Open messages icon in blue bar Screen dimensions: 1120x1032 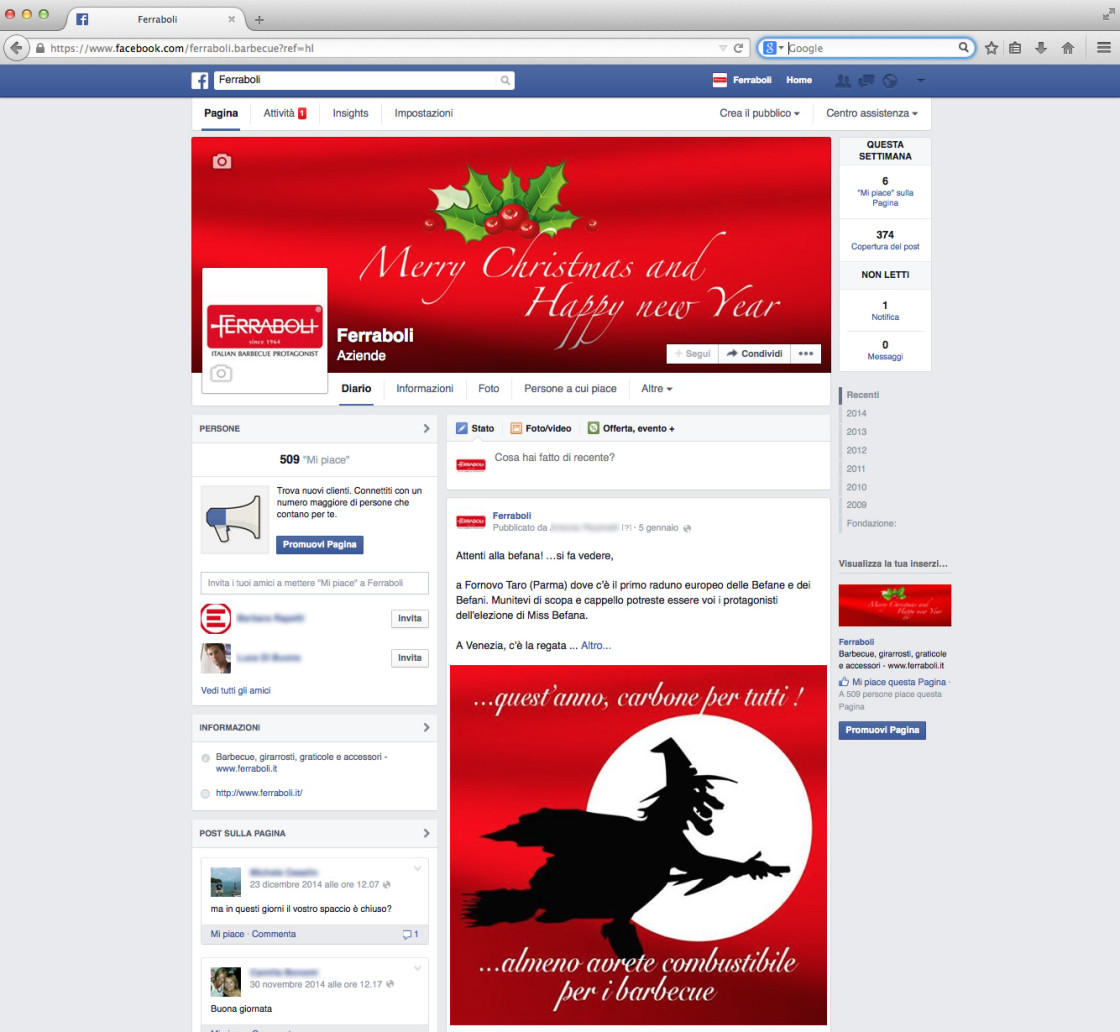(866, 81)
